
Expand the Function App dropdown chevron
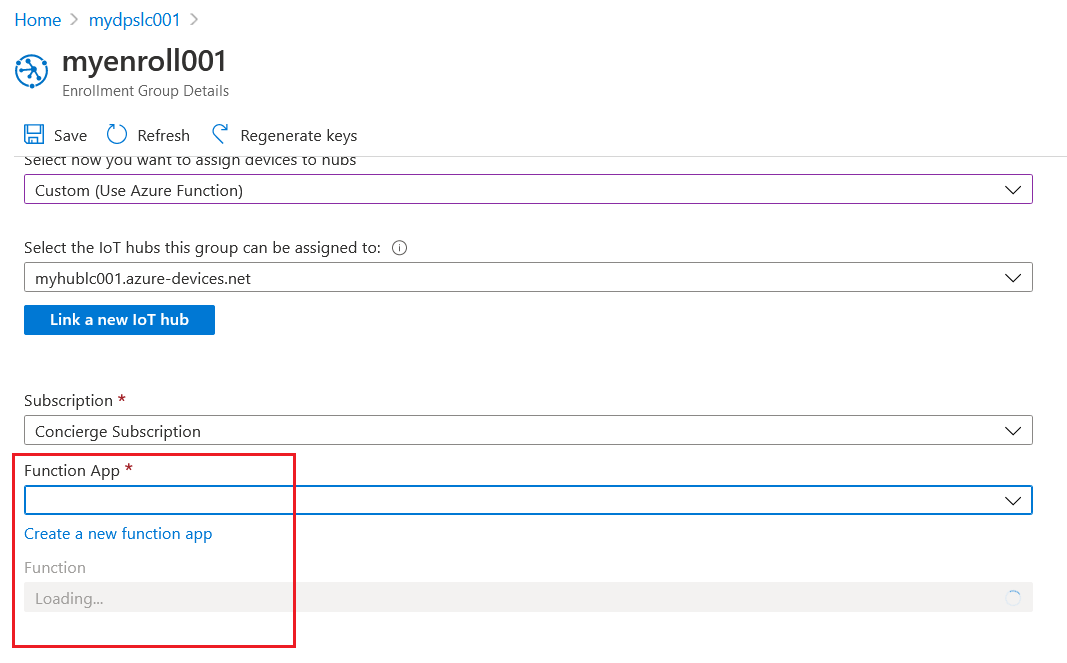pos(1013,500)
